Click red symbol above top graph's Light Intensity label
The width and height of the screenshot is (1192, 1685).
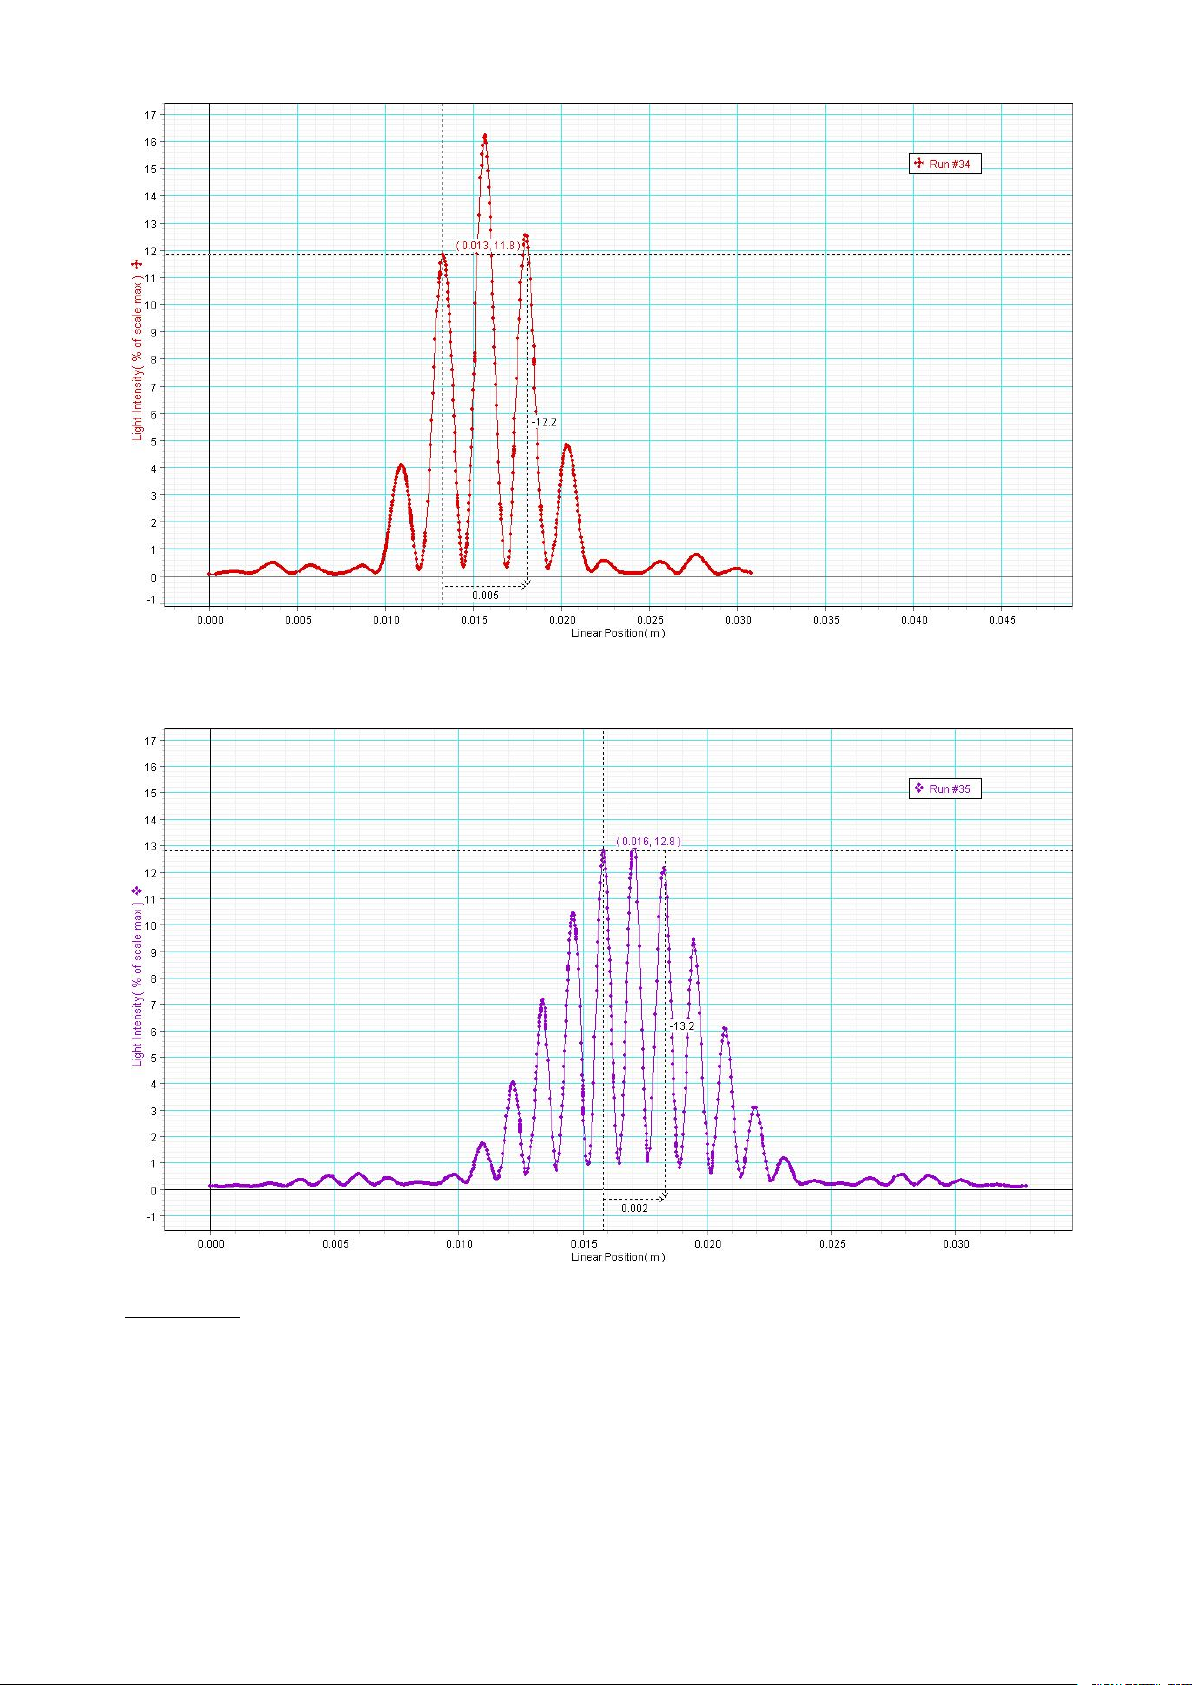pos(137,264)
